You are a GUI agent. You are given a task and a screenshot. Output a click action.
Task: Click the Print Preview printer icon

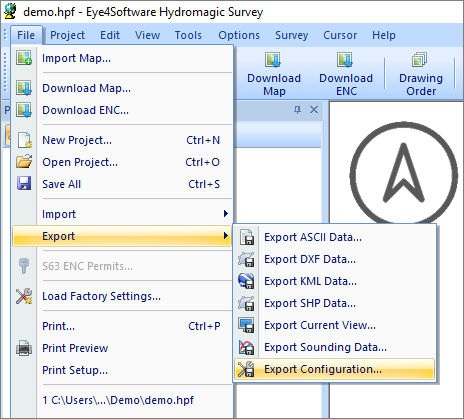24,348
